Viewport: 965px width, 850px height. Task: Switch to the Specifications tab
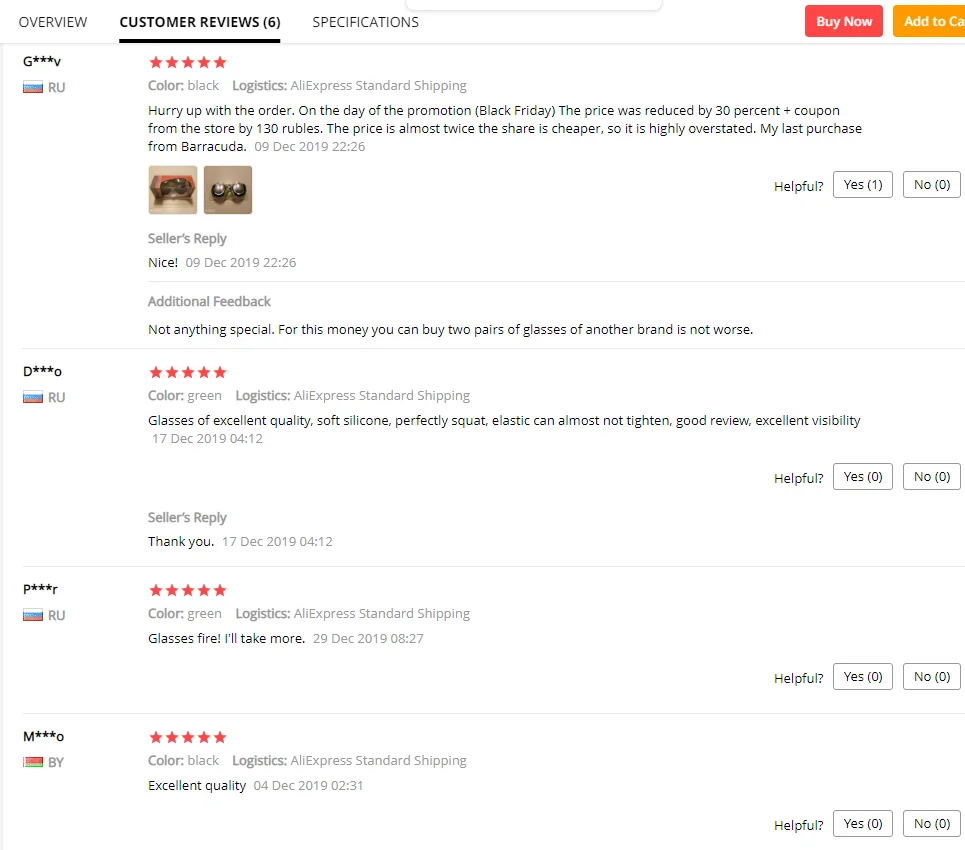(366, 22)
